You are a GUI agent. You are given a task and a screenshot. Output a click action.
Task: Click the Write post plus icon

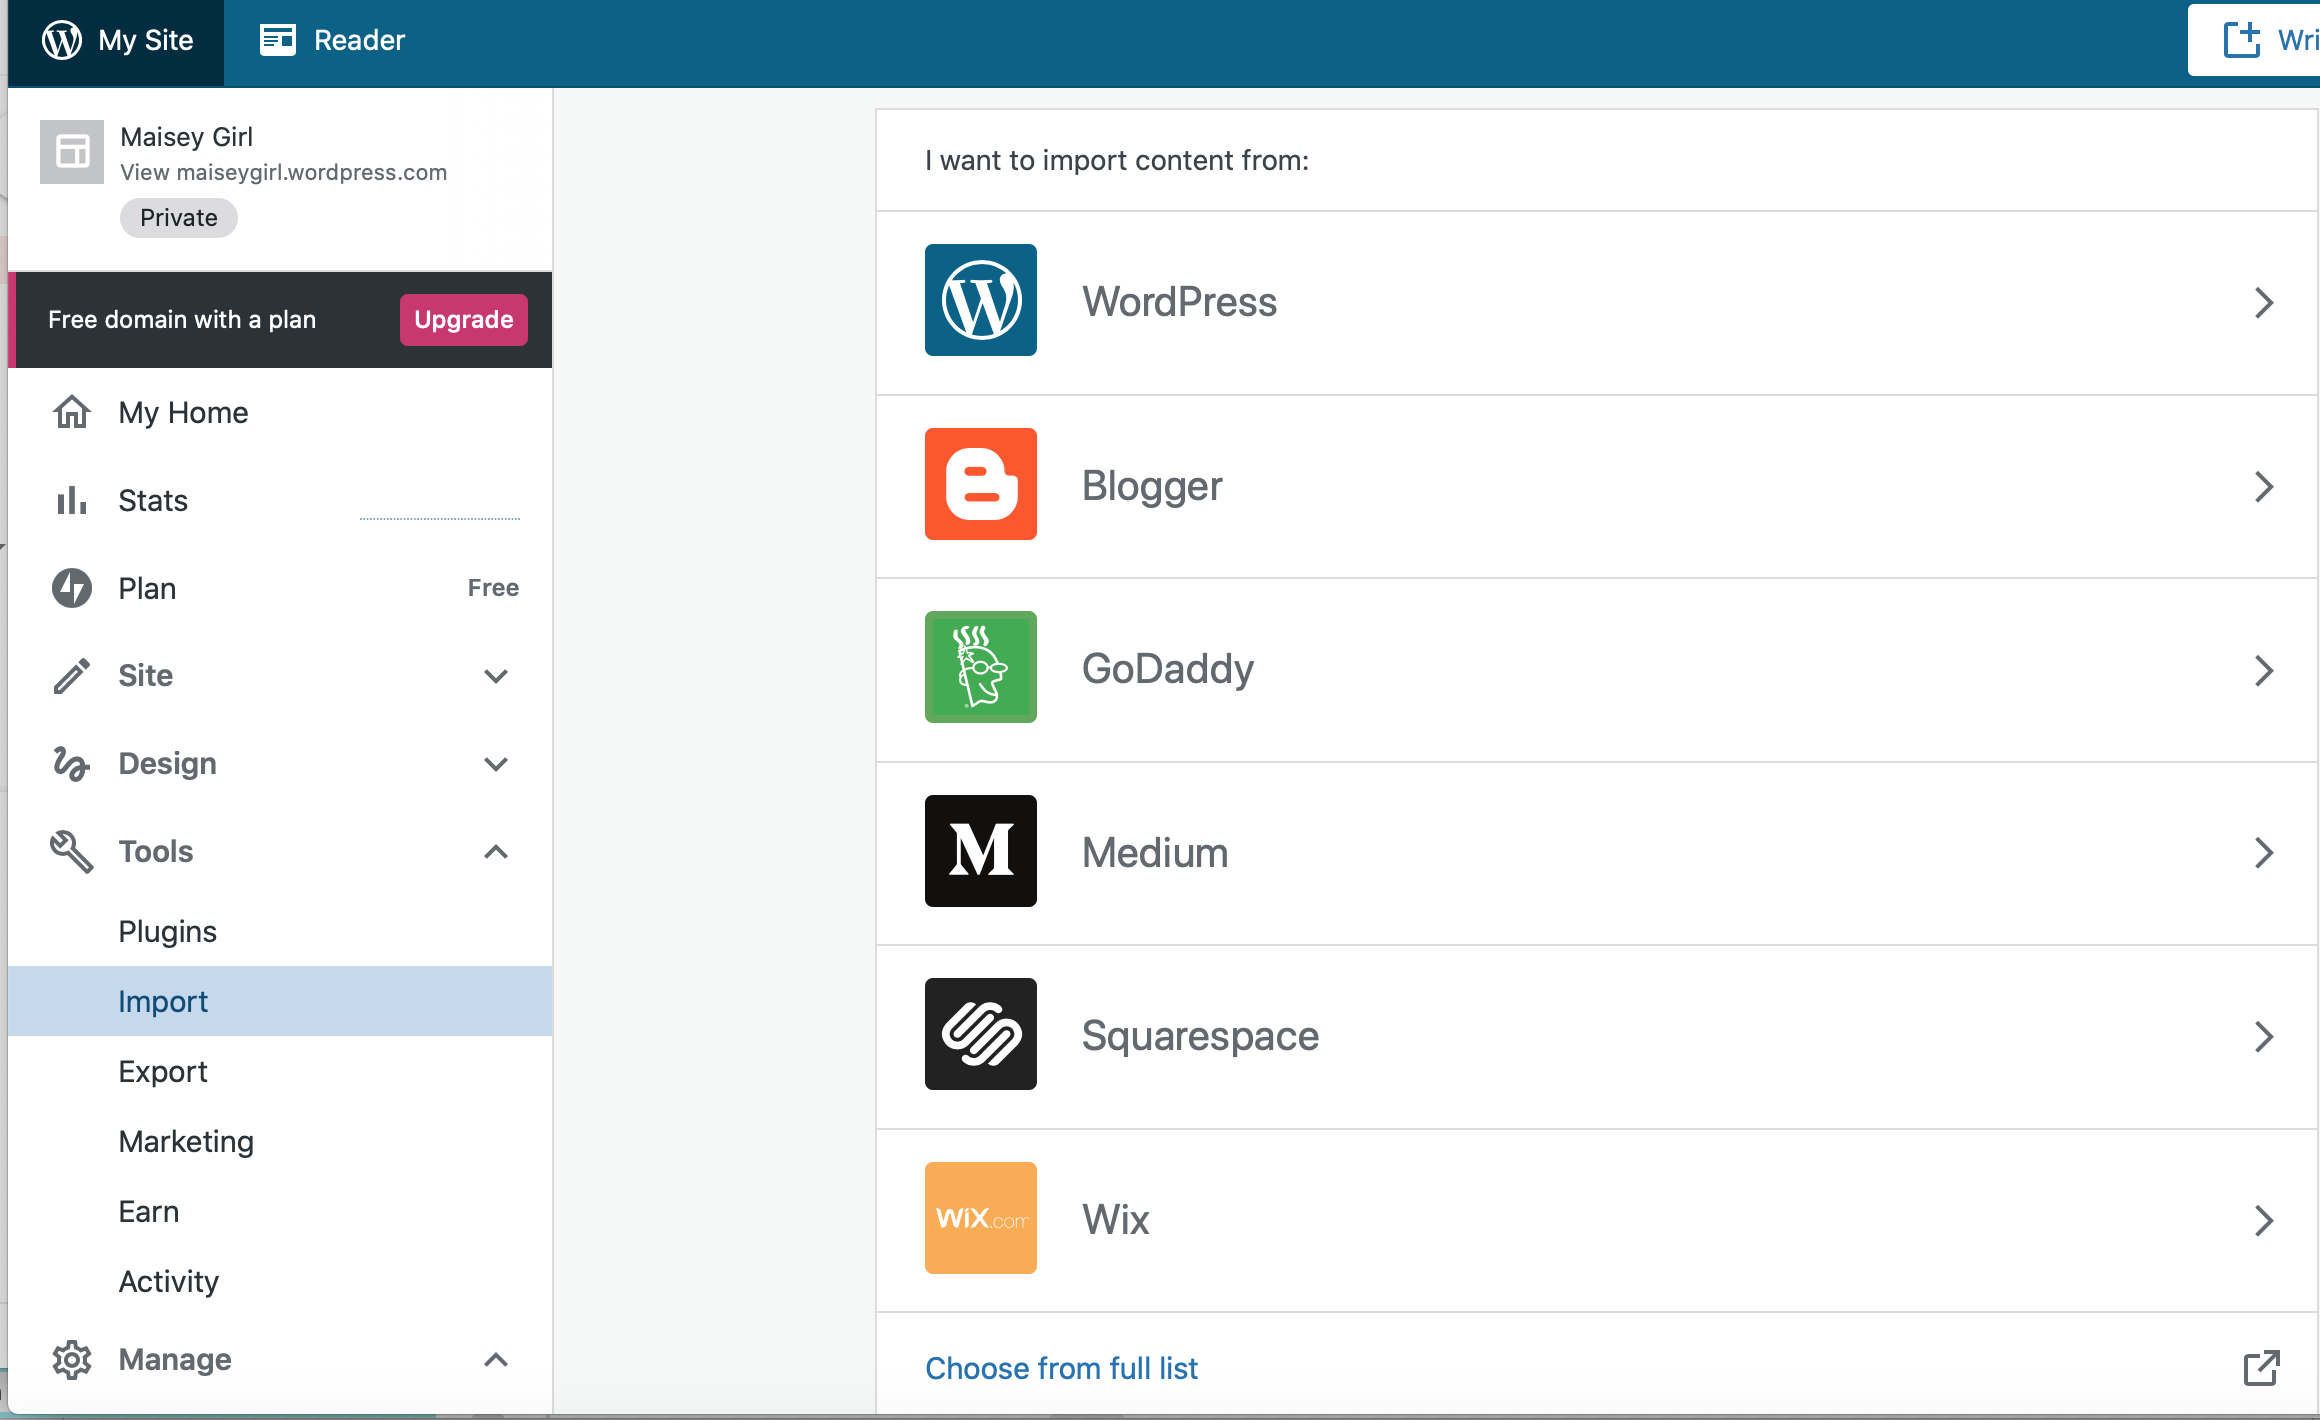tap(2241, 40)
